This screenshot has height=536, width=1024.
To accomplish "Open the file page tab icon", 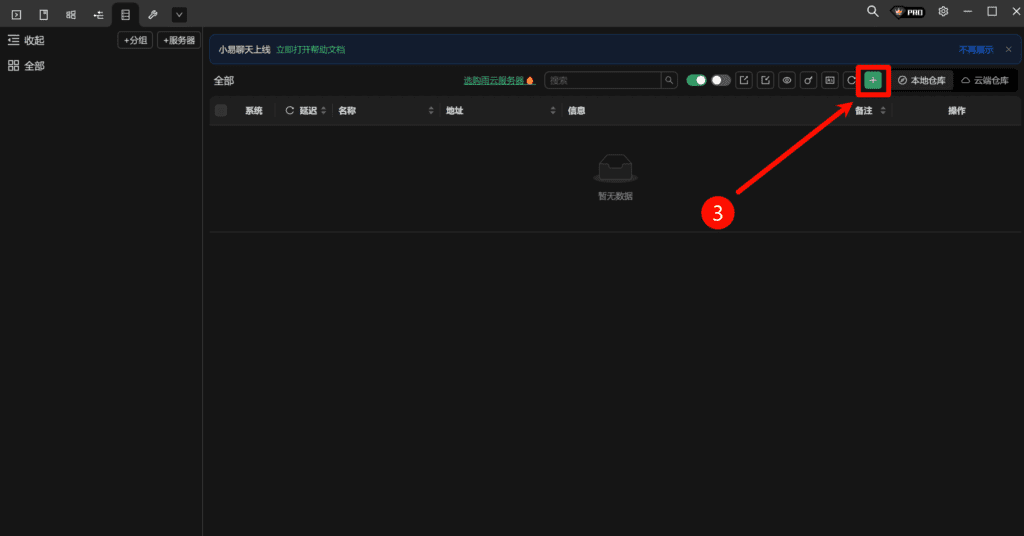I will click(x=44, y=14).
